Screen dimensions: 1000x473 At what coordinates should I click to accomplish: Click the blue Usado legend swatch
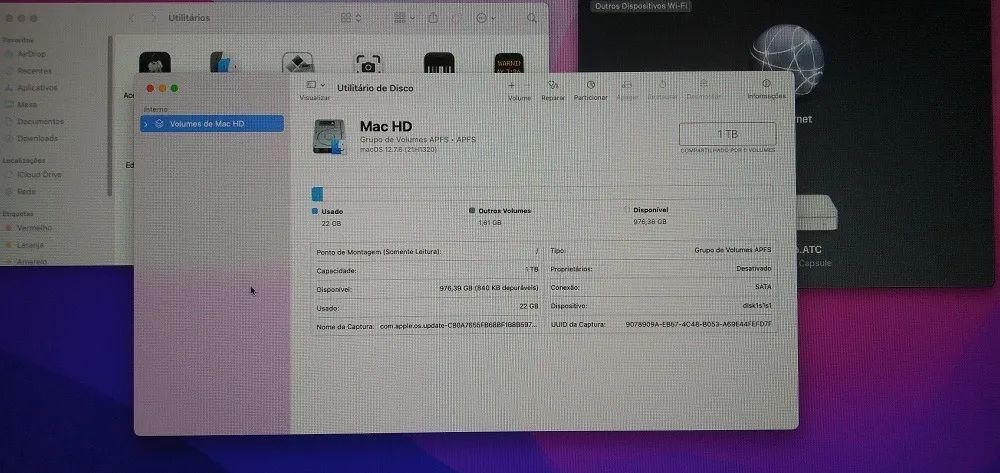point(314,211)
